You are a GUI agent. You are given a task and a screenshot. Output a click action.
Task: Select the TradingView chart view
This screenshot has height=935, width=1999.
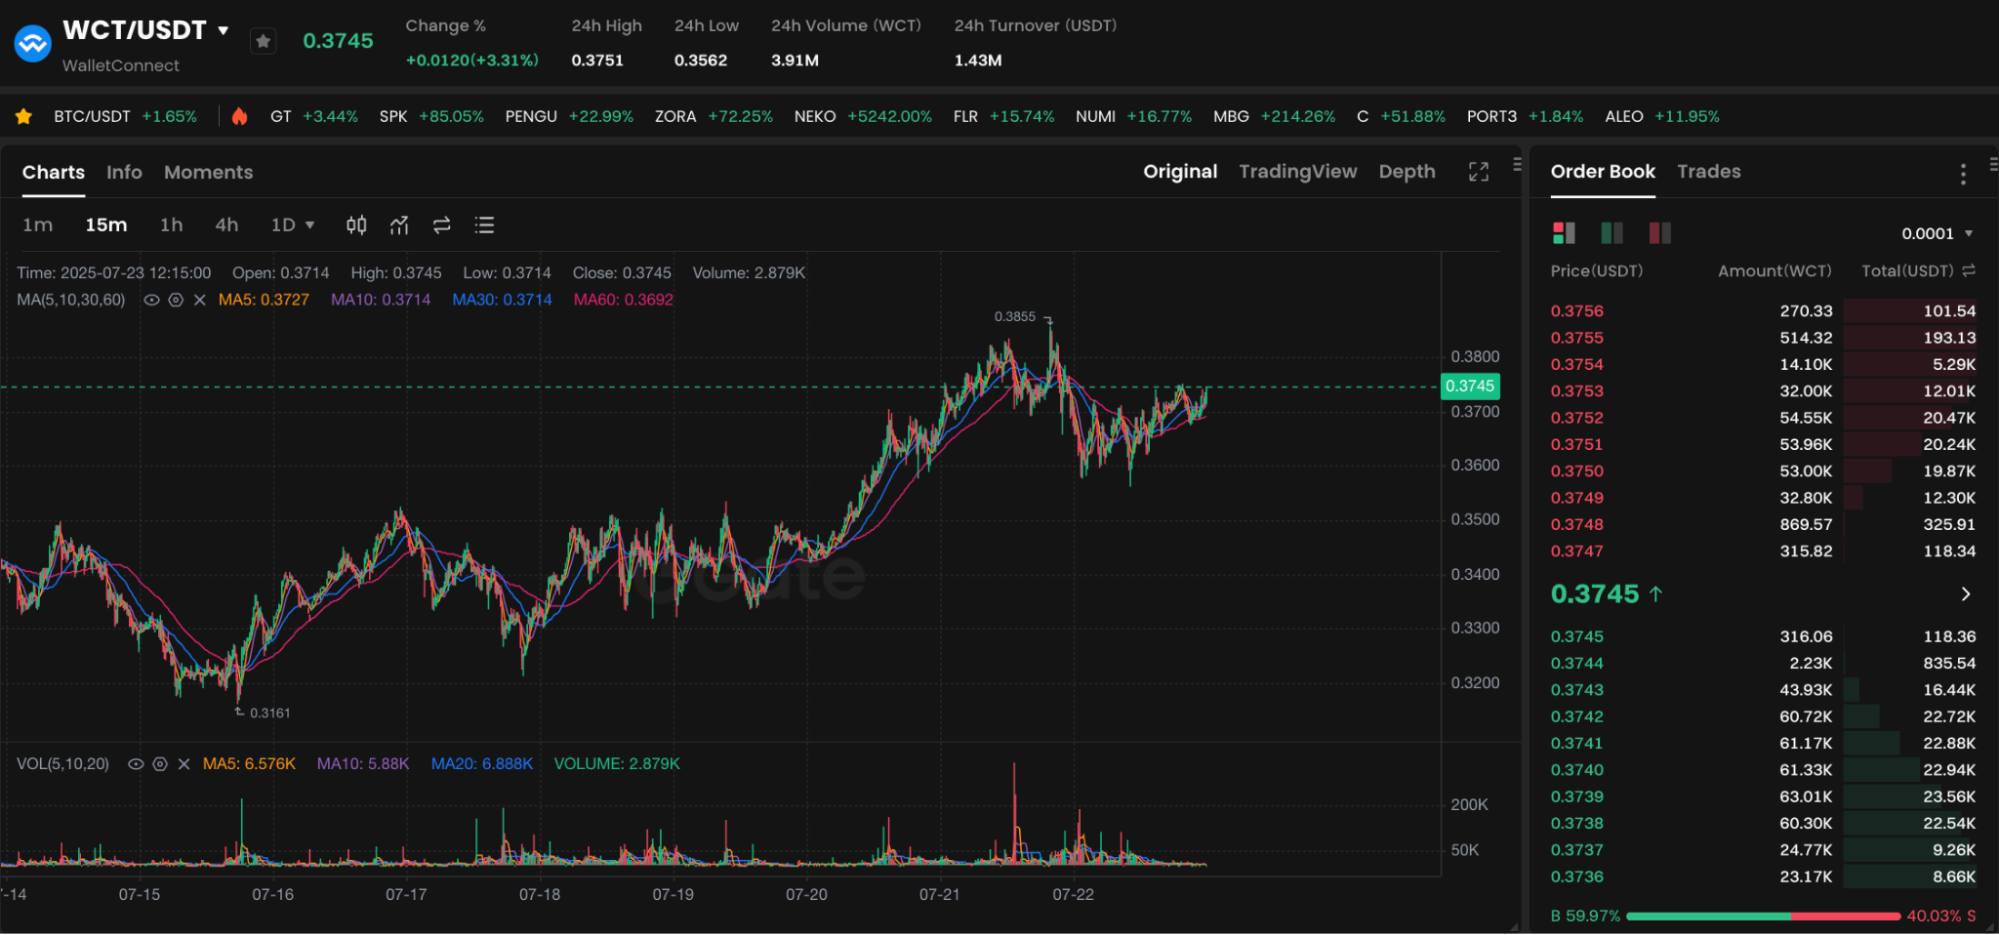coord(1298,171)
